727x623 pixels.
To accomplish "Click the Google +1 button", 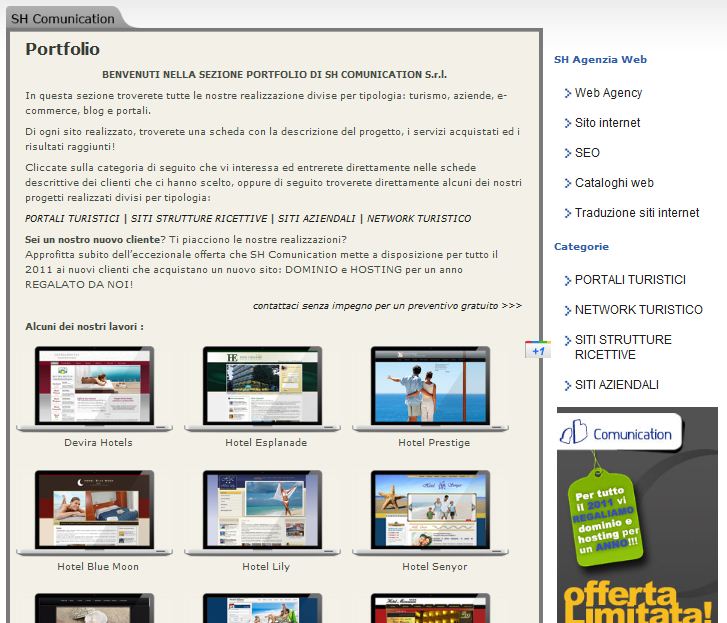I will tap(537, 351).
